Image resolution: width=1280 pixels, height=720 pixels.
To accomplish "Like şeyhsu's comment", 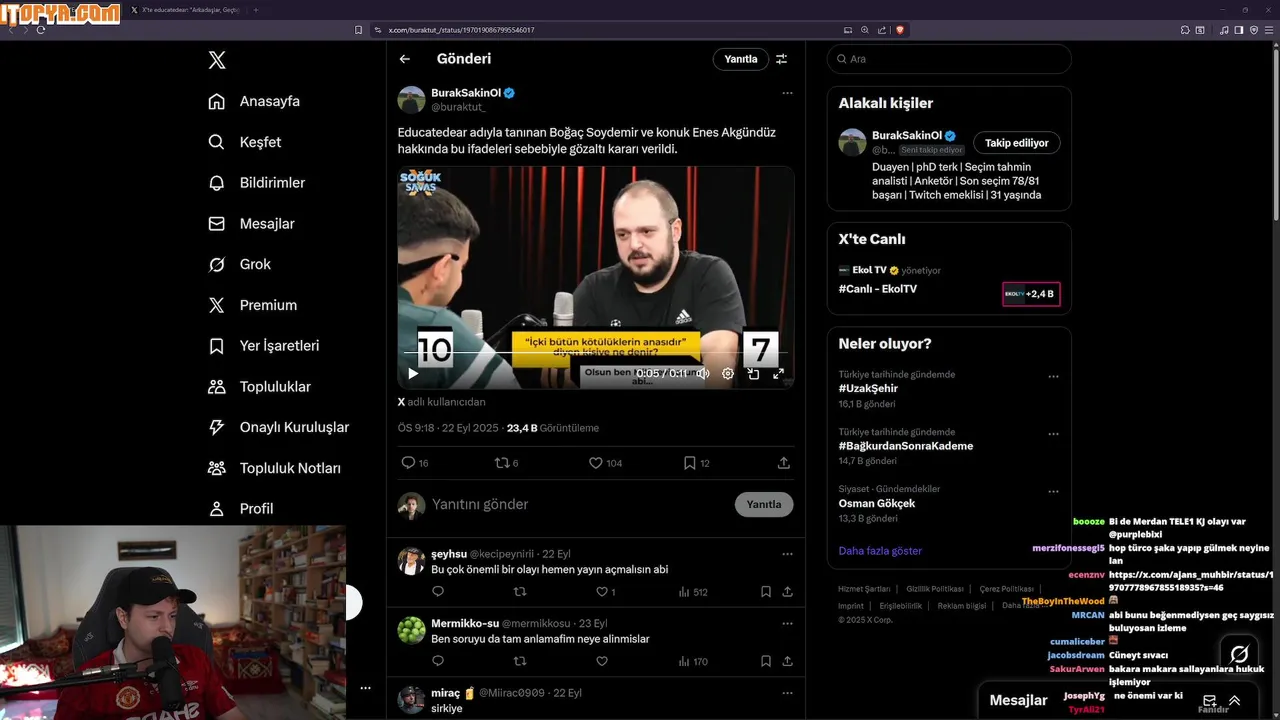I will (x=605, y=592).
